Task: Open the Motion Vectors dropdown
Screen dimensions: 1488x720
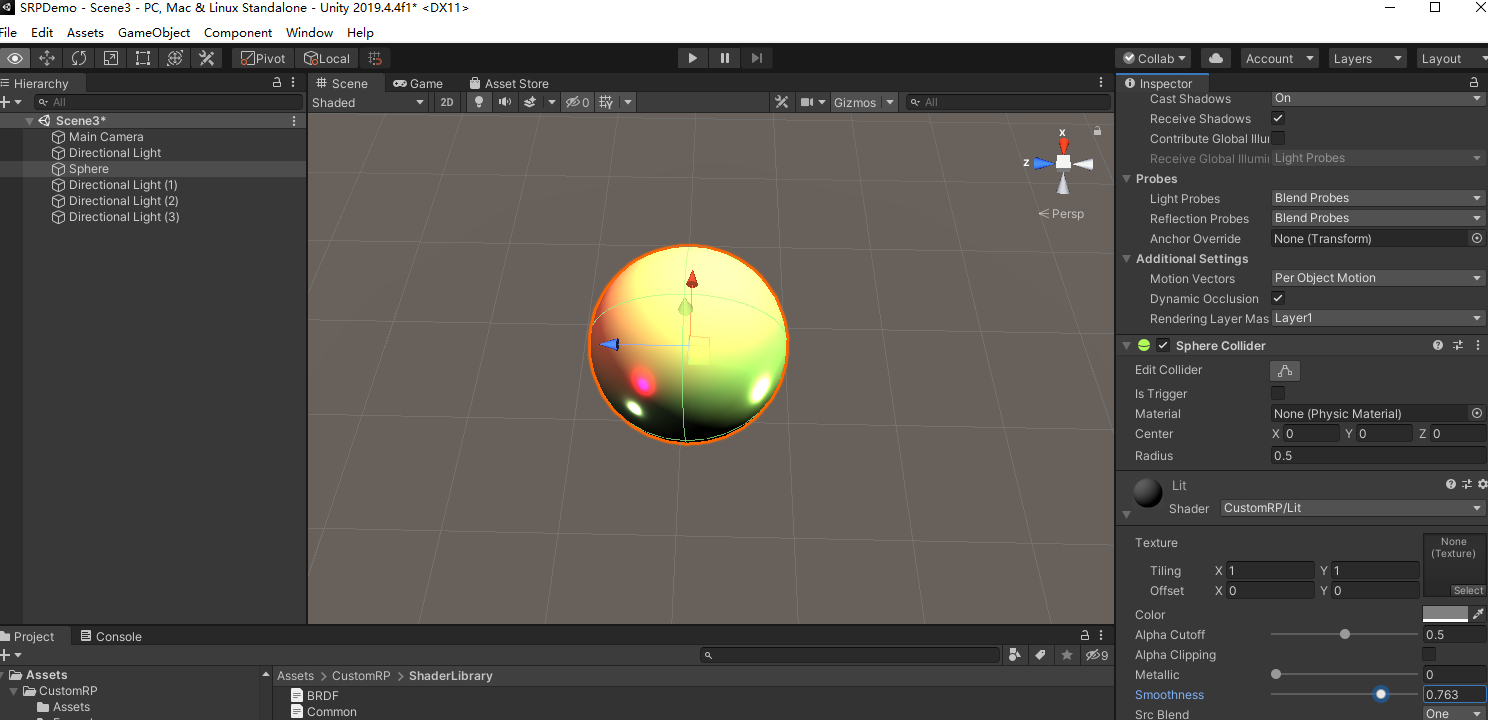Action: [x=1377, y=278]
